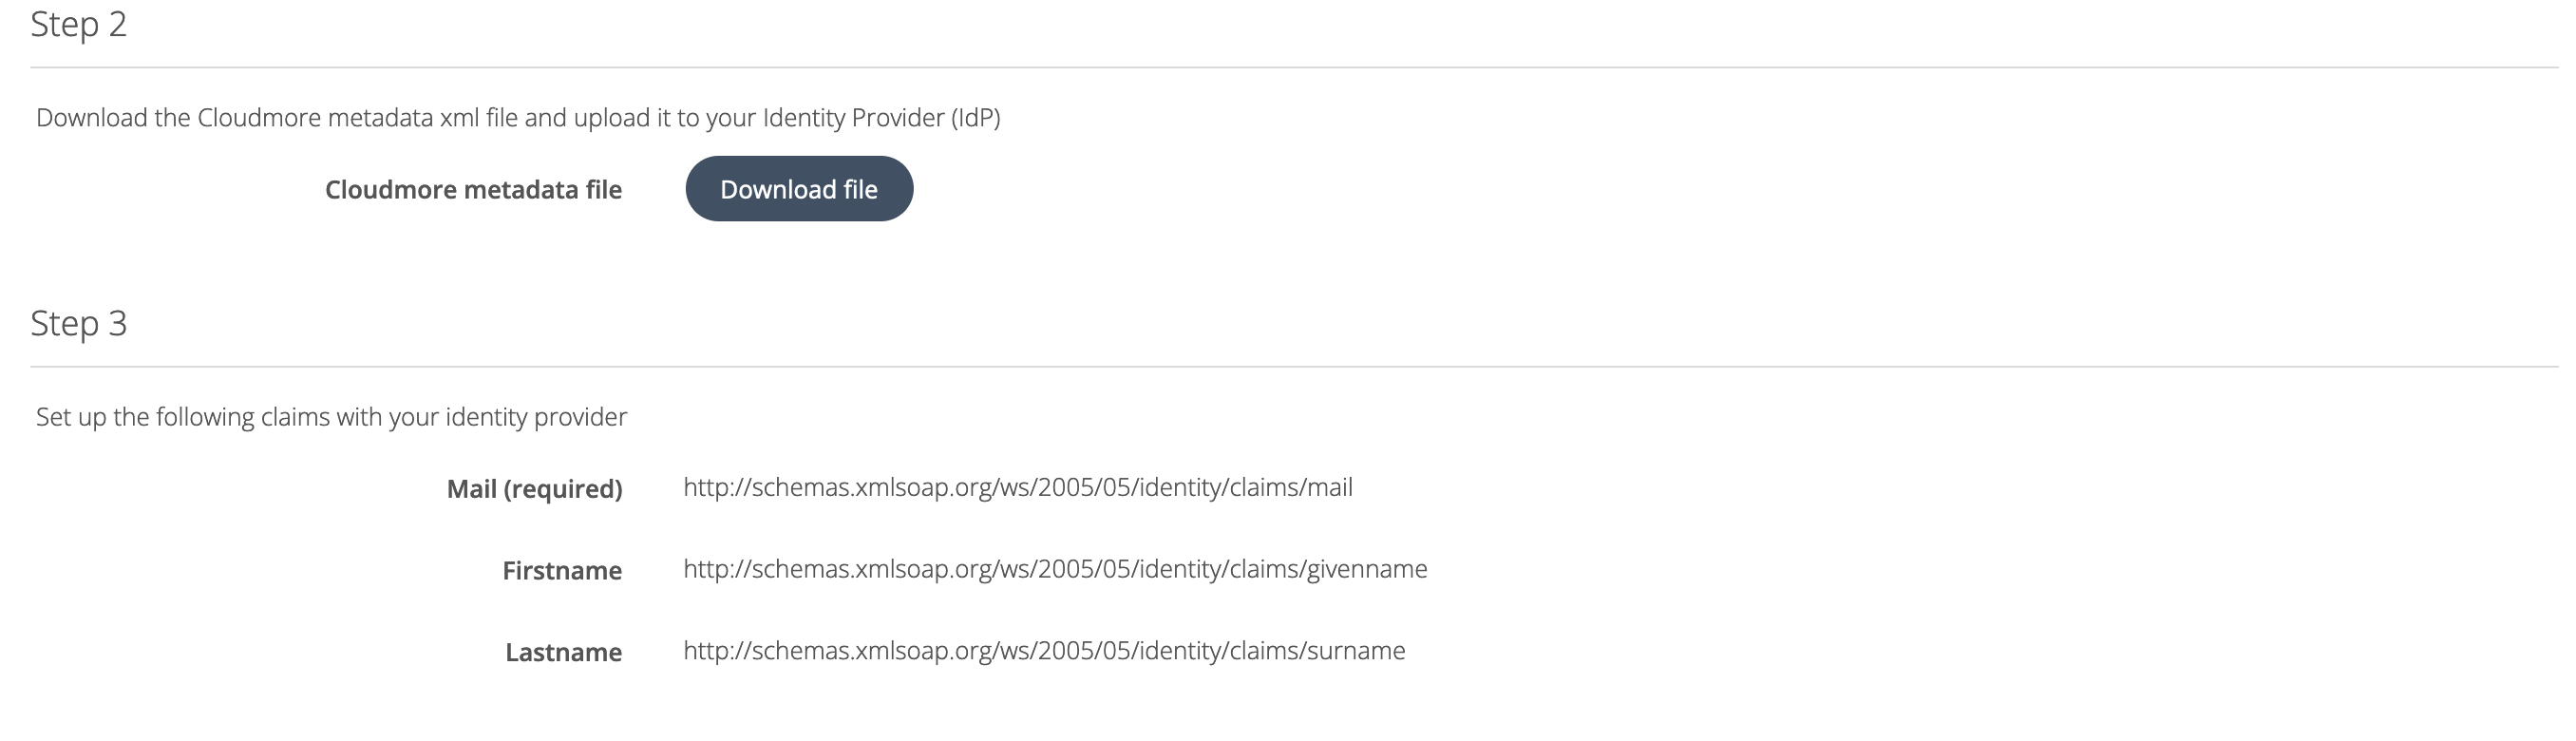Click the bottom page separator line
2576x741 pixels.
(1288, 737)
